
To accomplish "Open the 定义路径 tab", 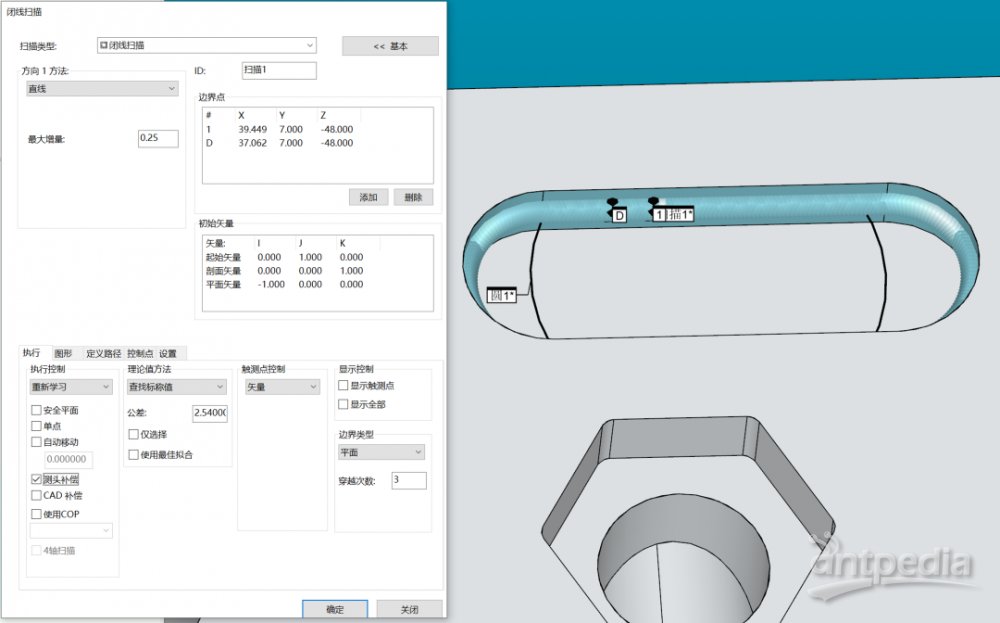I will tap(103, 353).
